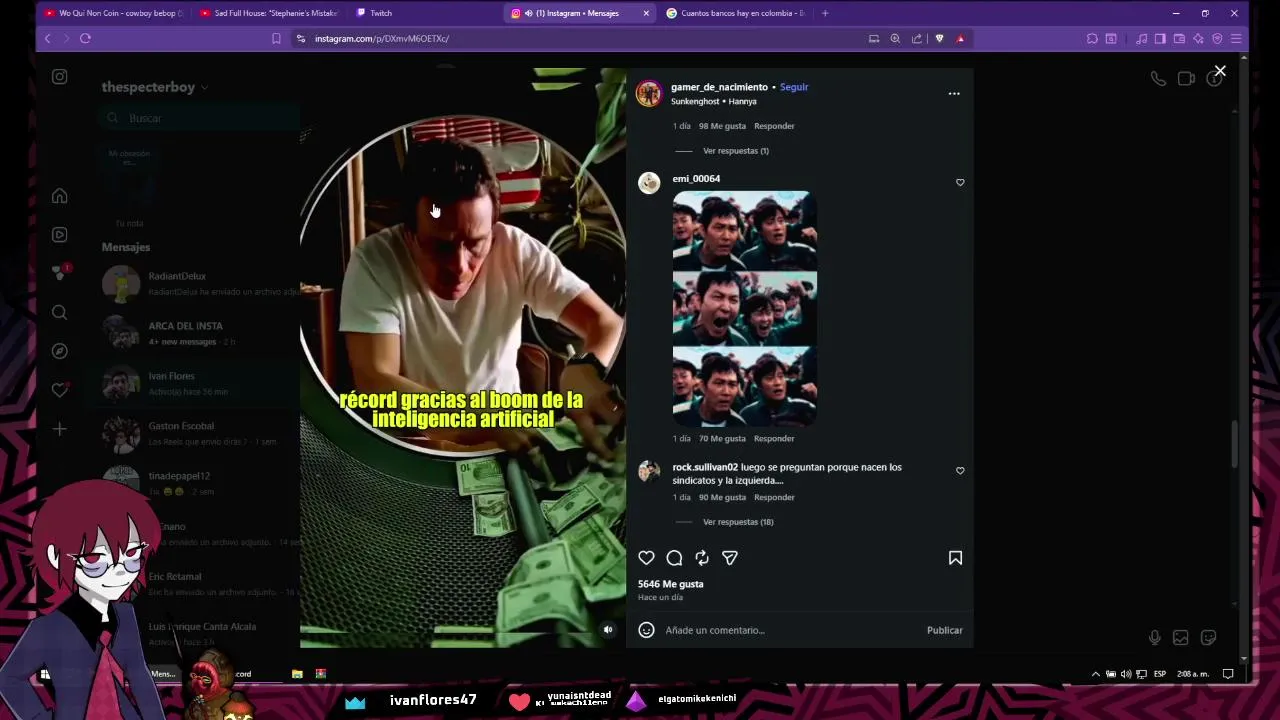This screenshot has height=720, width=1280.
Task: Open Brave Shields lion icon
Action: [x=939, y=38]
